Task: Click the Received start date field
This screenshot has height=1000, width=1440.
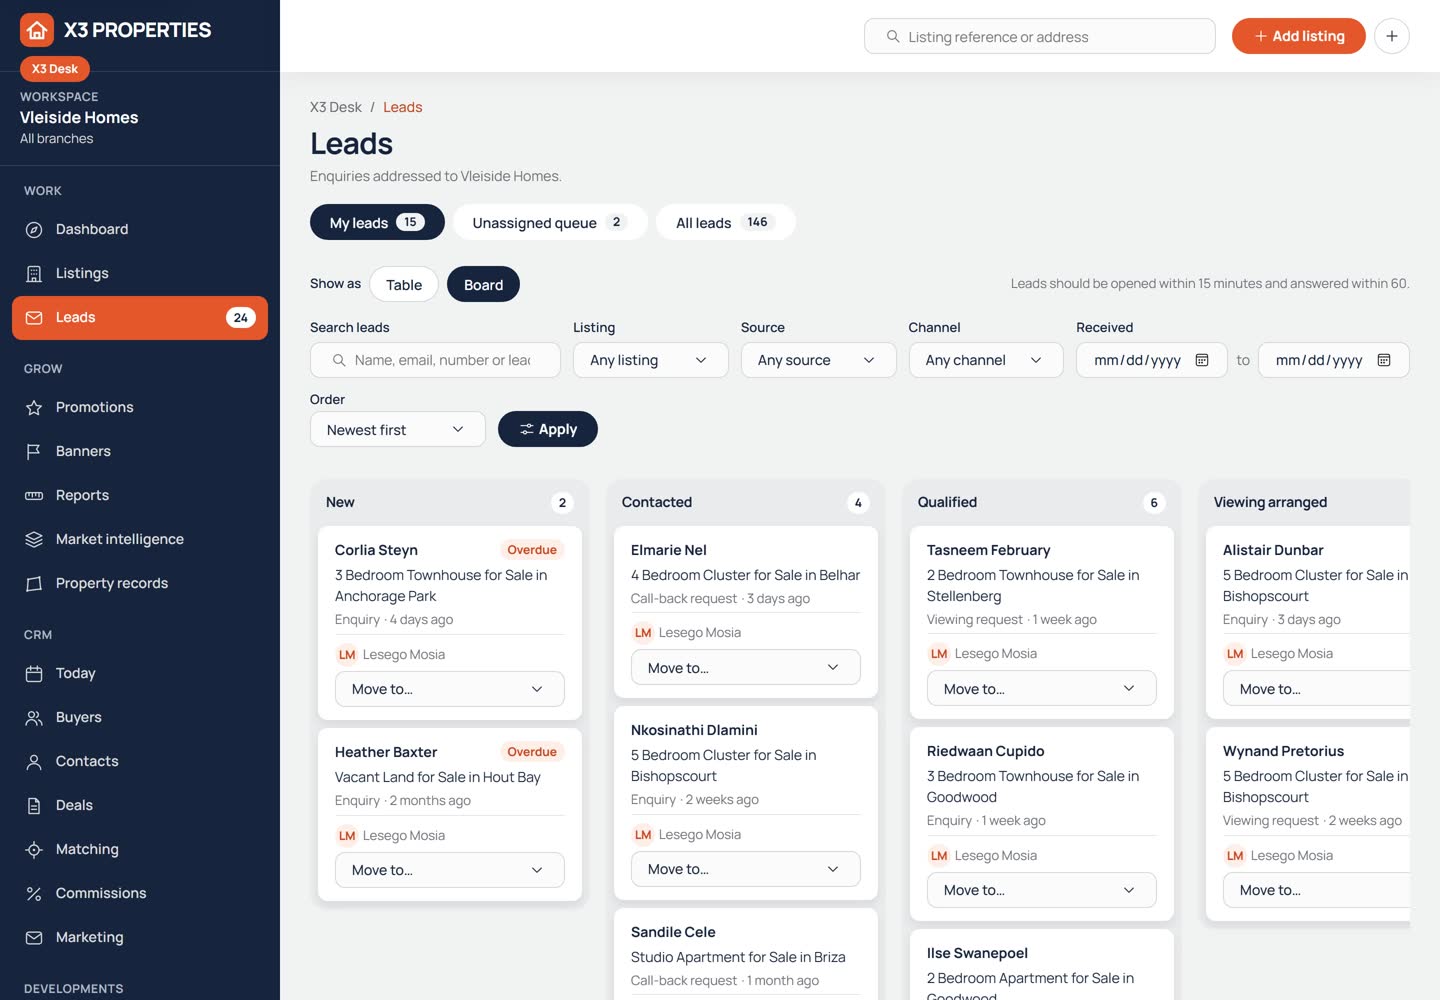Action: pyautogui.click(x=1152, y=360)
